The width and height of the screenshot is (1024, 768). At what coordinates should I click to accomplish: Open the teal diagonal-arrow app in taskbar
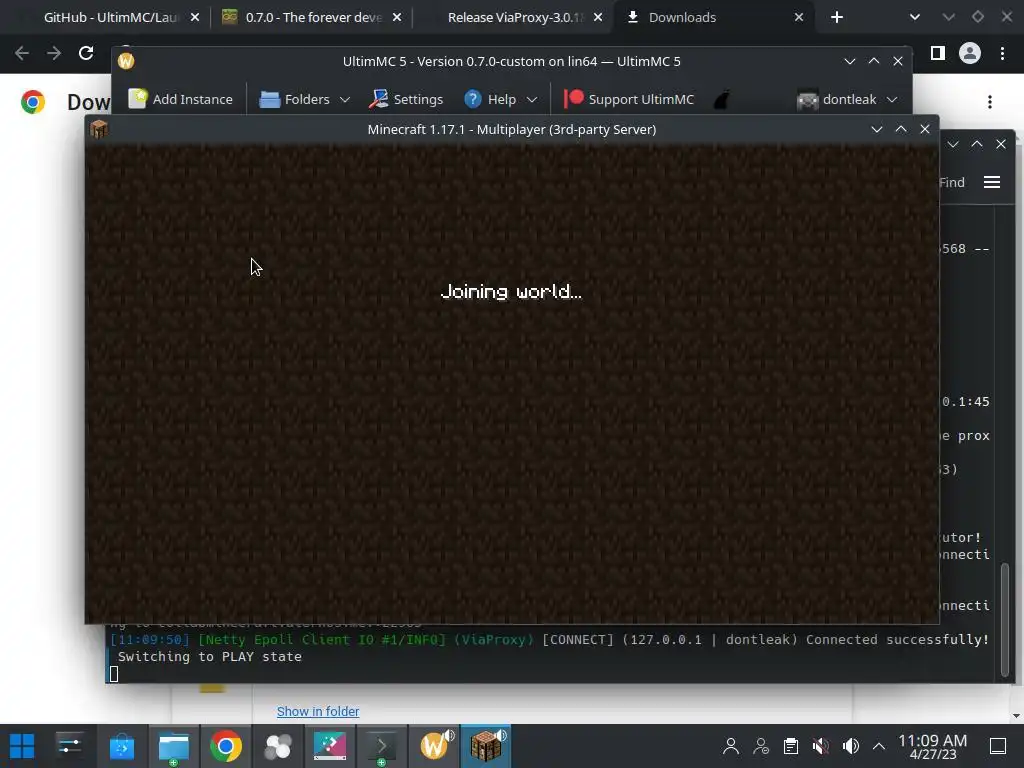pyautogui.click(x=330, y=746)
